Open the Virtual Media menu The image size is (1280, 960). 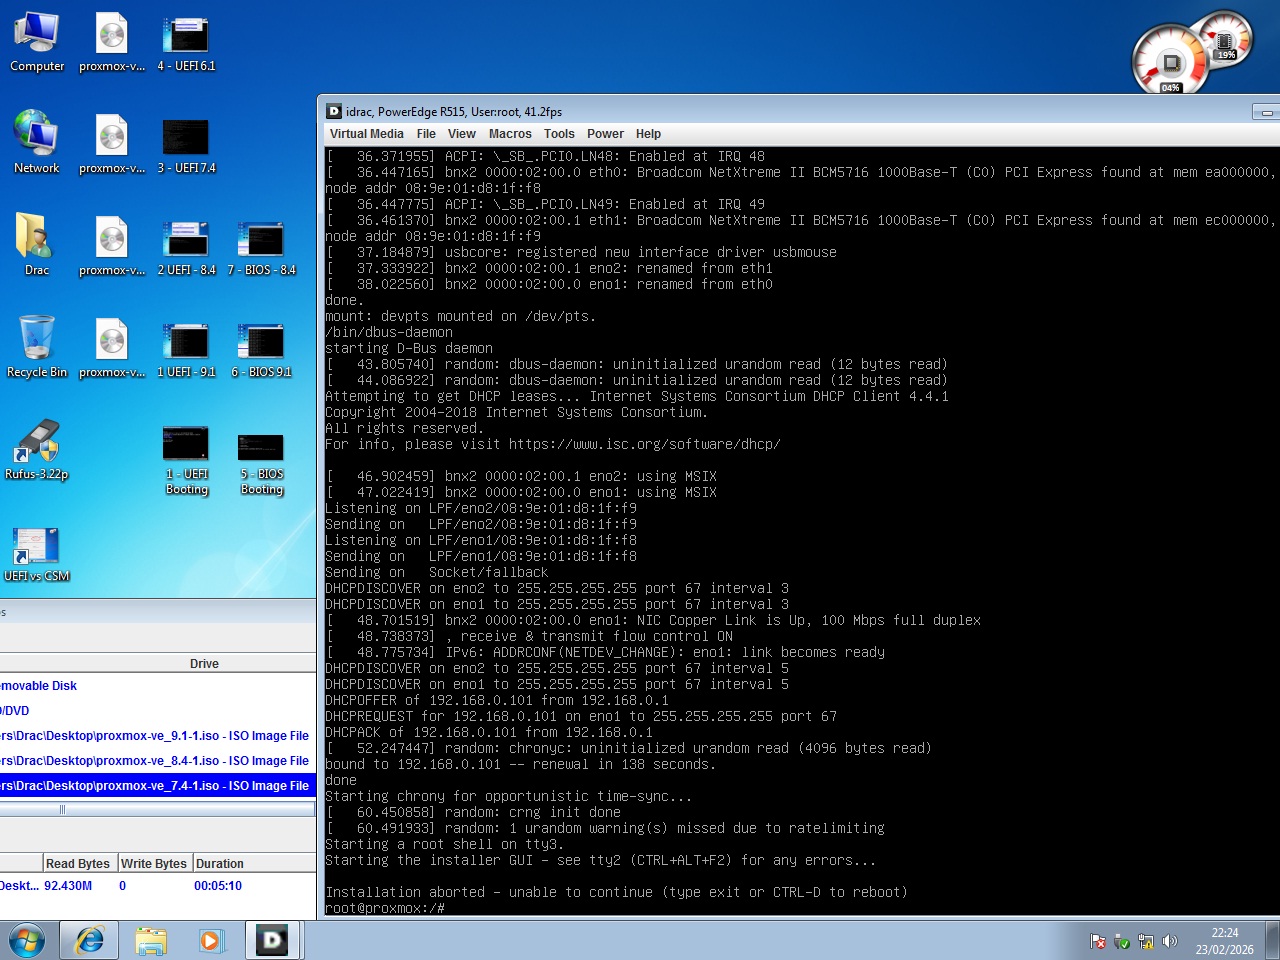click(x=367, y=134)
